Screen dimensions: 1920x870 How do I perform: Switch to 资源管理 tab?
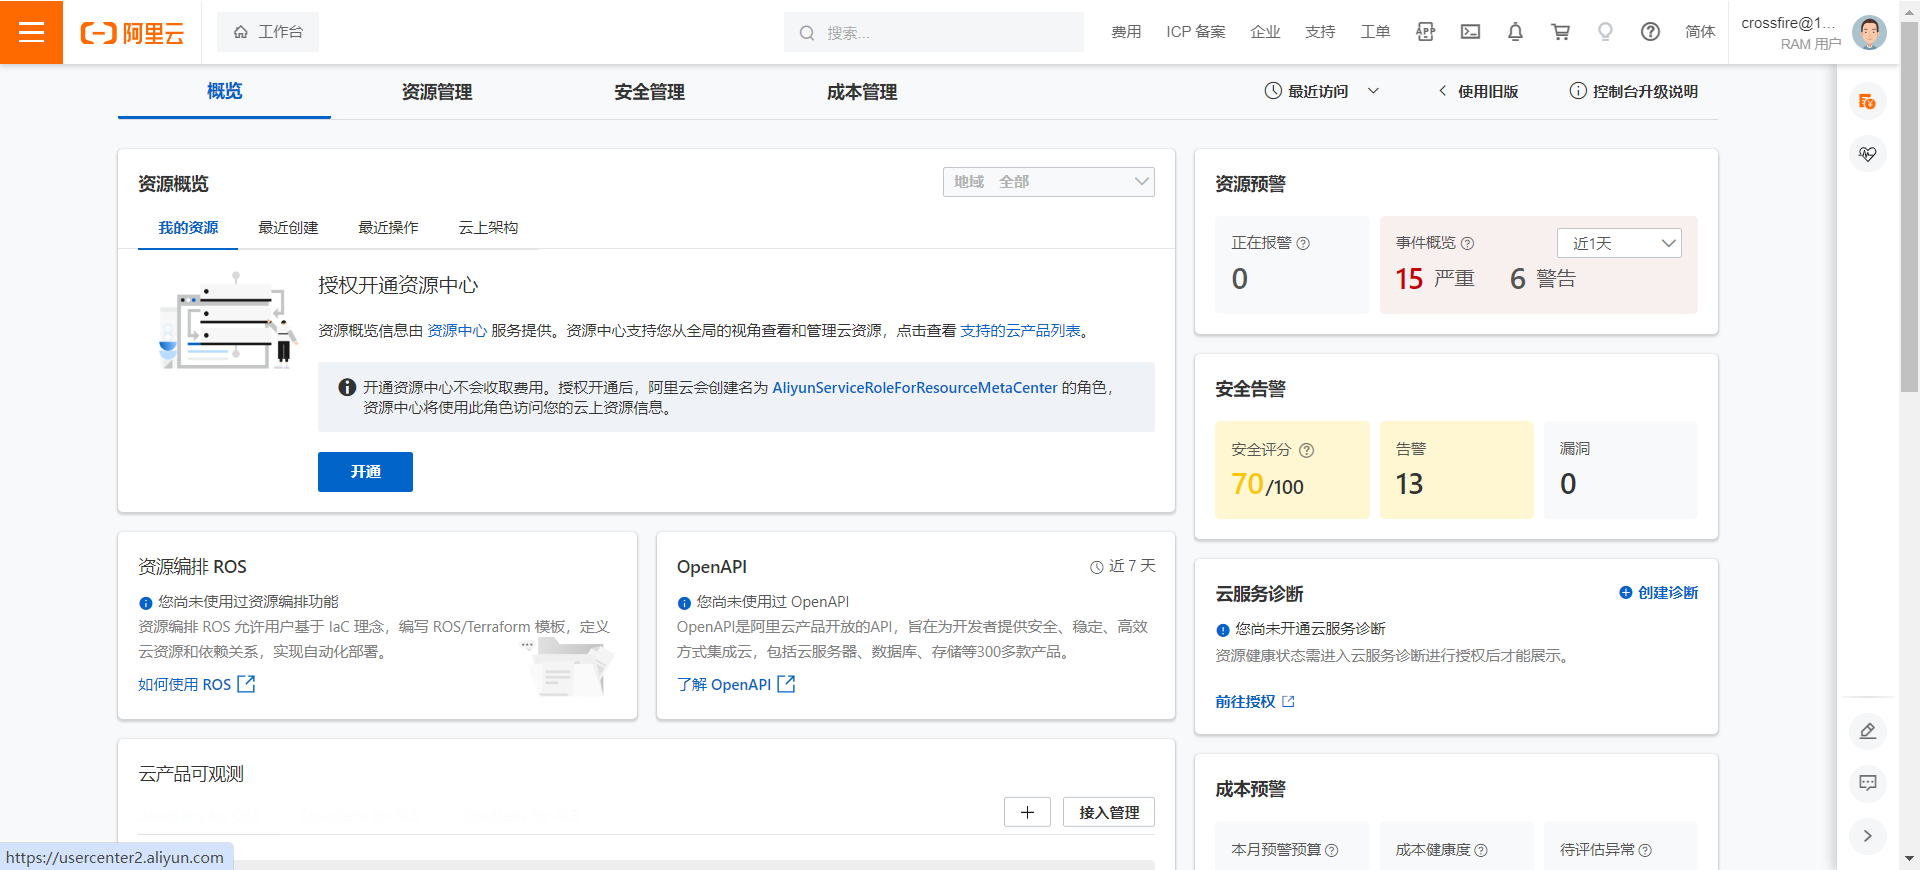click(x=437, y=92)
